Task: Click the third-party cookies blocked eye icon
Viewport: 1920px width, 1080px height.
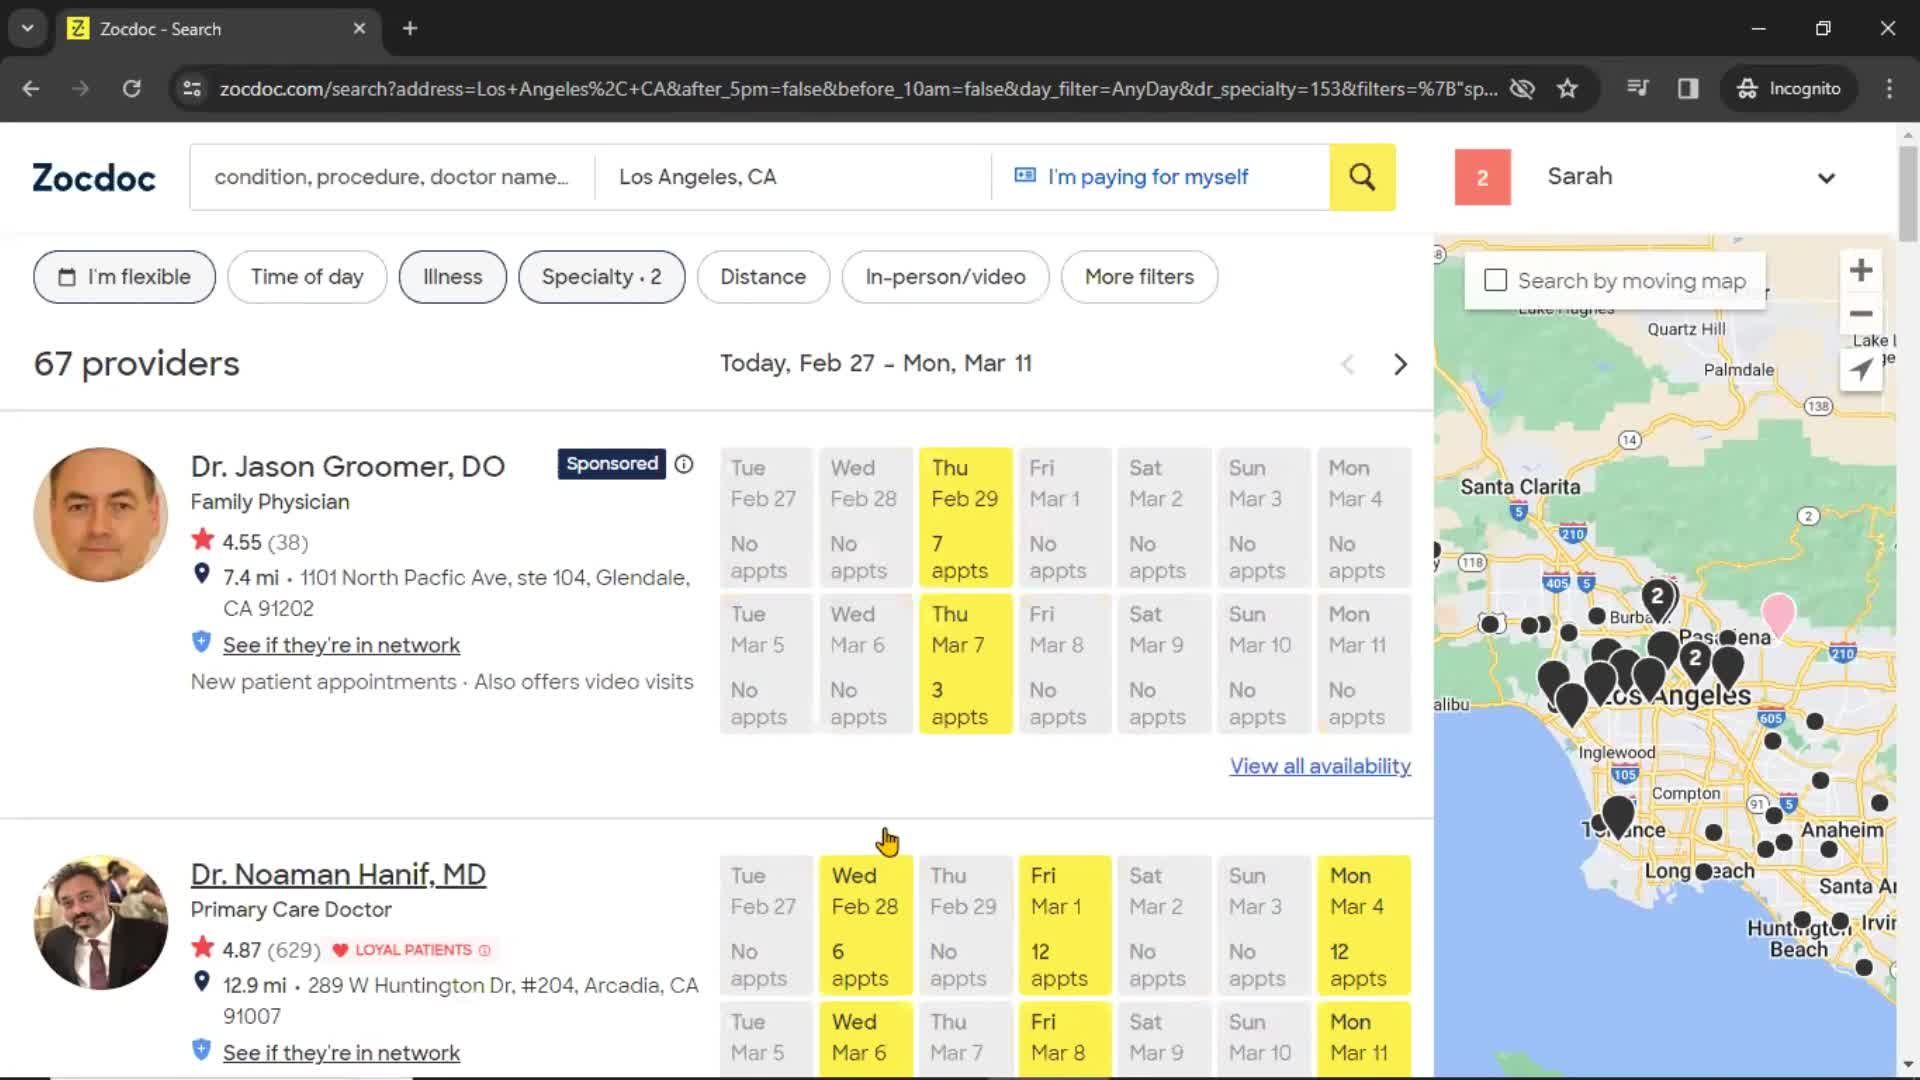Action: (1522, 88)
